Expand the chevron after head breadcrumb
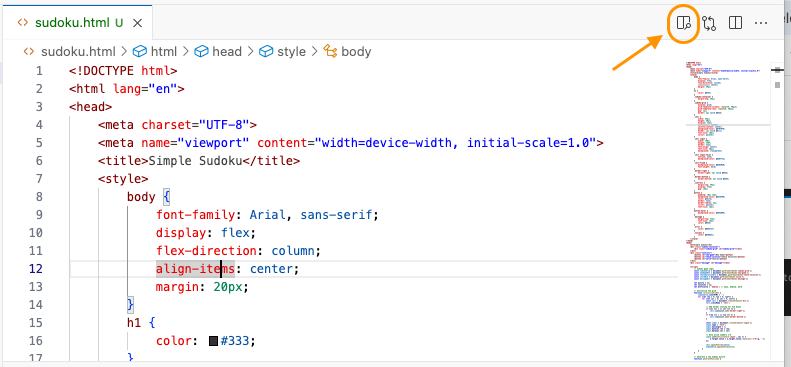Image resolution: width=791 pixels, height=367 pixels. [250, 51]
